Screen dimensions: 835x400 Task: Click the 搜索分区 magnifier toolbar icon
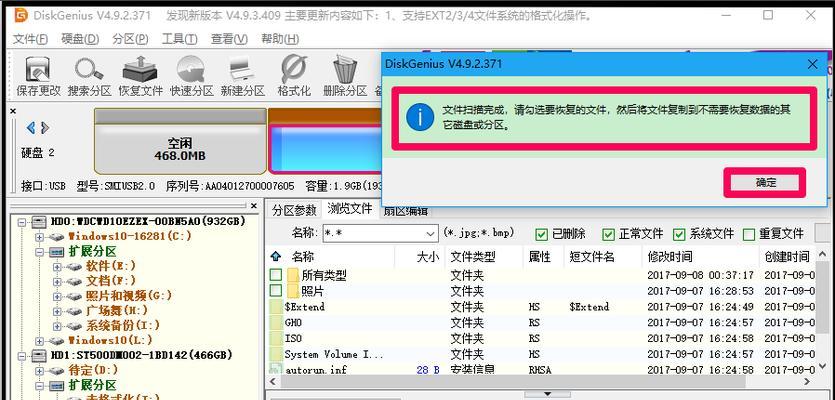(x=89, y=69)
